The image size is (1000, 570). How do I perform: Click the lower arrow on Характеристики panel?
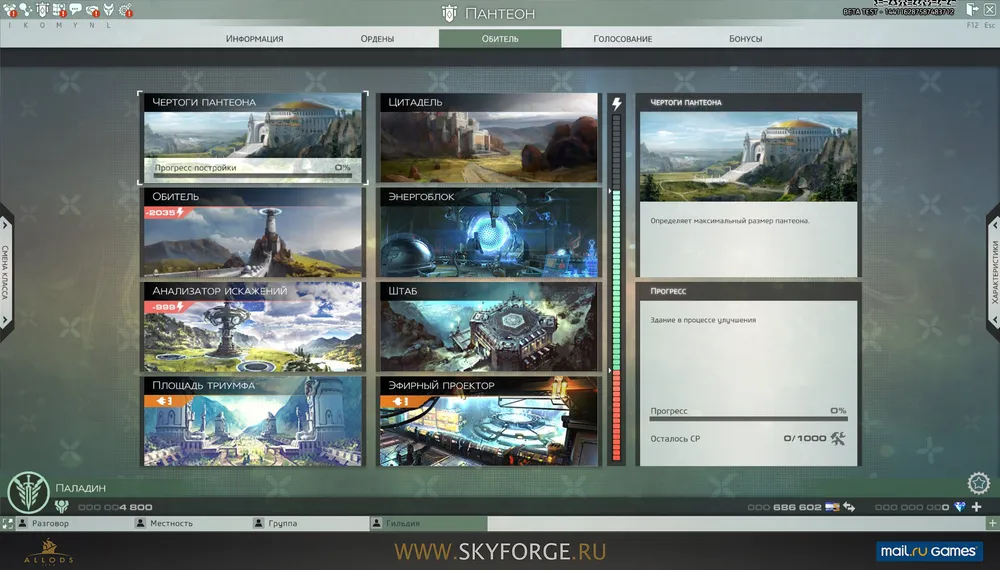[x=994, y=319]
